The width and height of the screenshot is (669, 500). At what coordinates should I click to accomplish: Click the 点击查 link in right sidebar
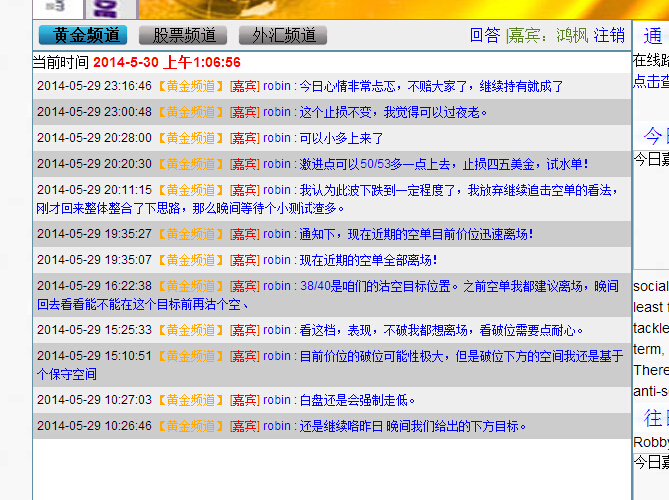click(x=650, y=80)
